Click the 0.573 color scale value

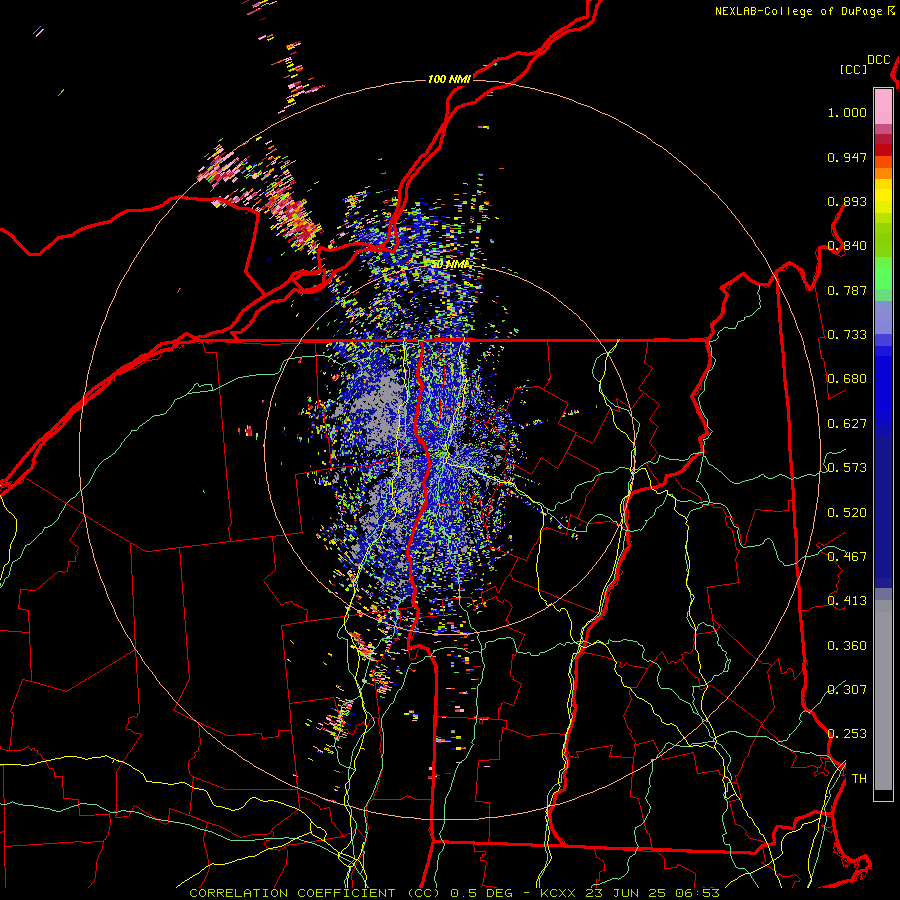[x=847, y=468]
